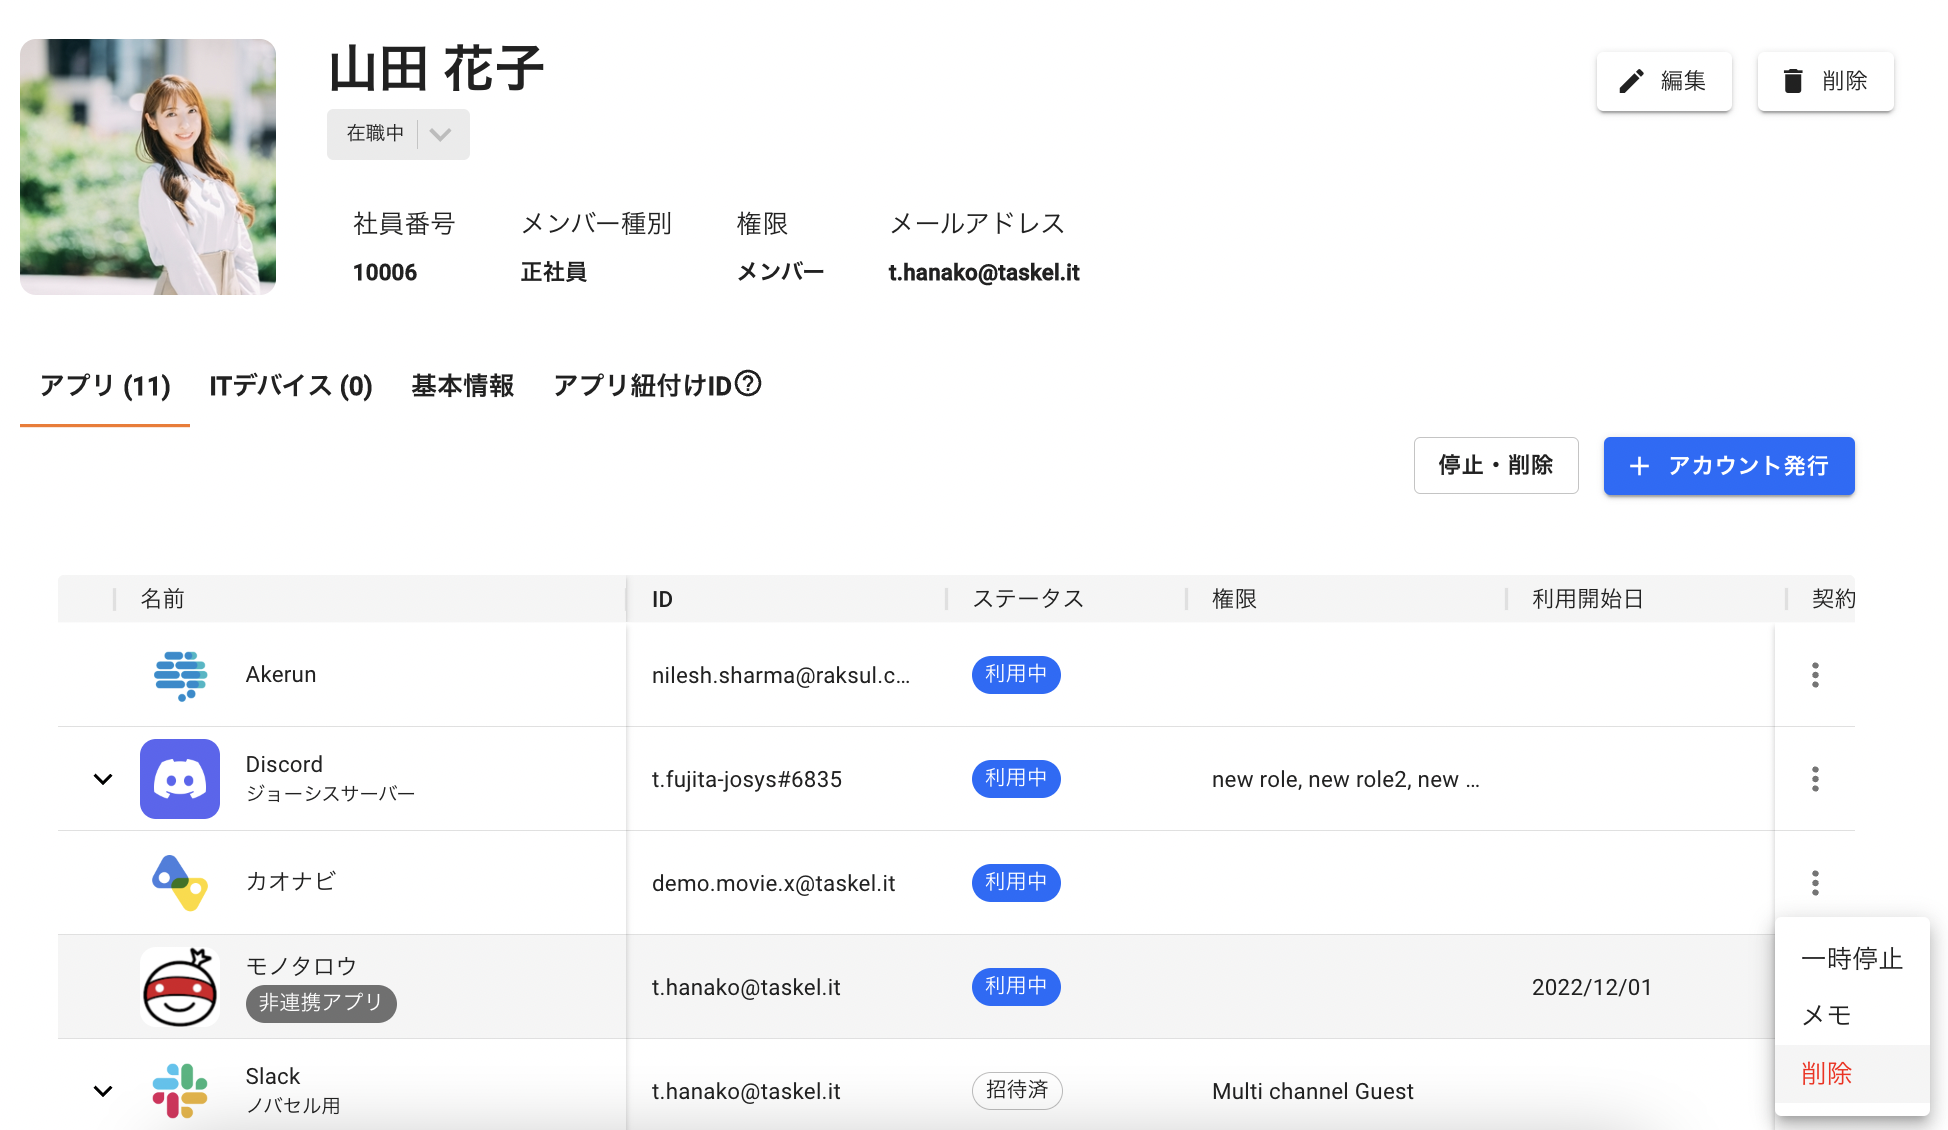The image size is (1948, 1130).
Task: Switch to the 基本情報 tab
Action: [463, 386]
